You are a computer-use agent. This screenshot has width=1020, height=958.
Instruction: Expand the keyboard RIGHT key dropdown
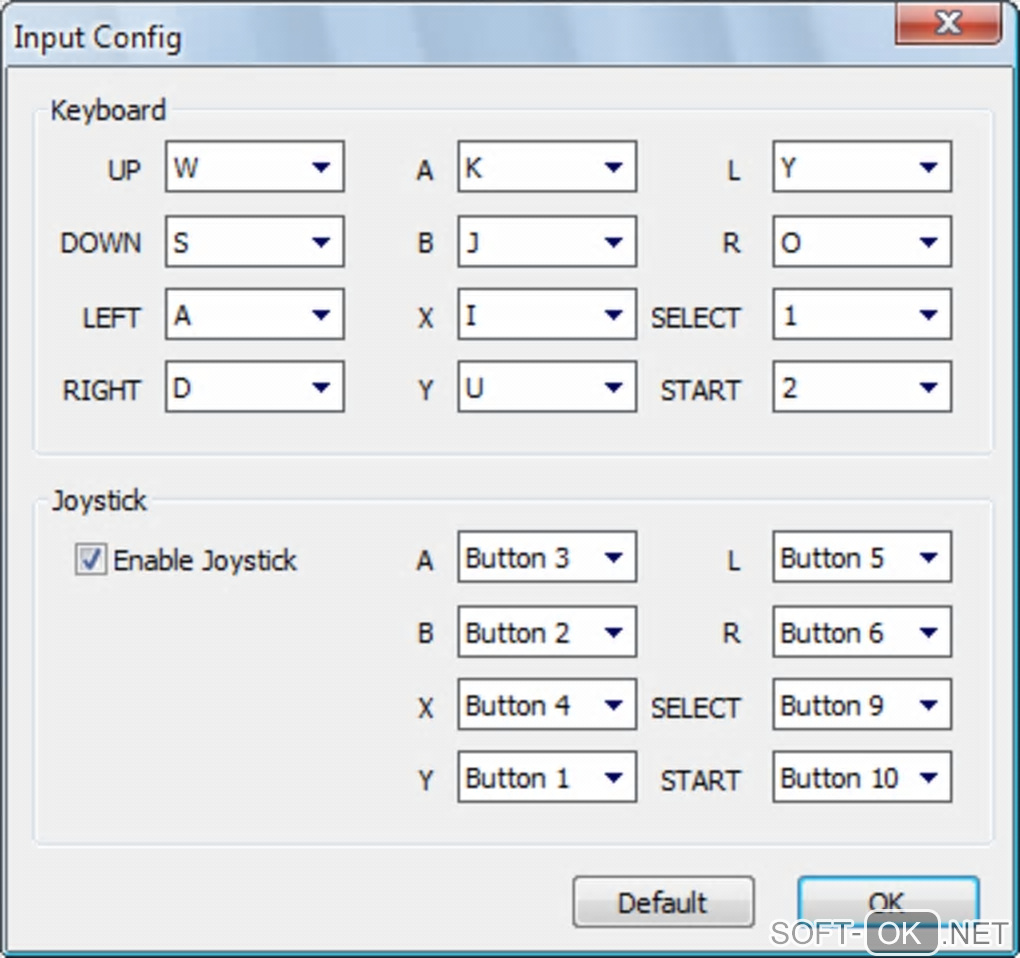255,388
